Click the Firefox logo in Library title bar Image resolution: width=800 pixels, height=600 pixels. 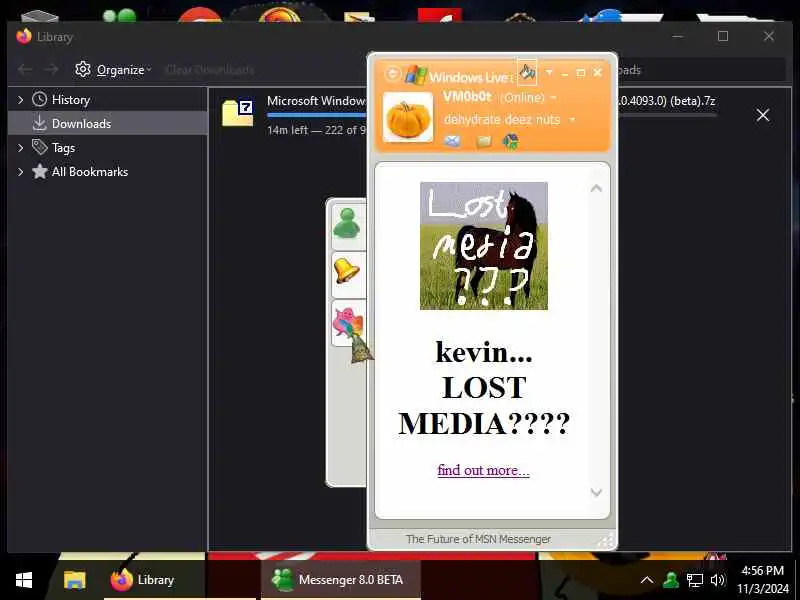tap(23, 36)
